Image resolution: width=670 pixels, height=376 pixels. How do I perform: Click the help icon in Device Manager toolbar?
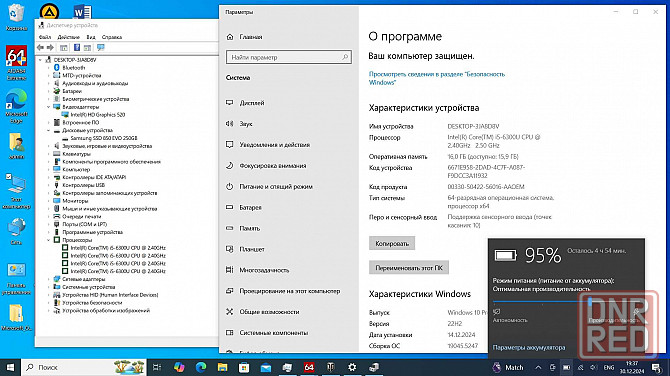77,47
